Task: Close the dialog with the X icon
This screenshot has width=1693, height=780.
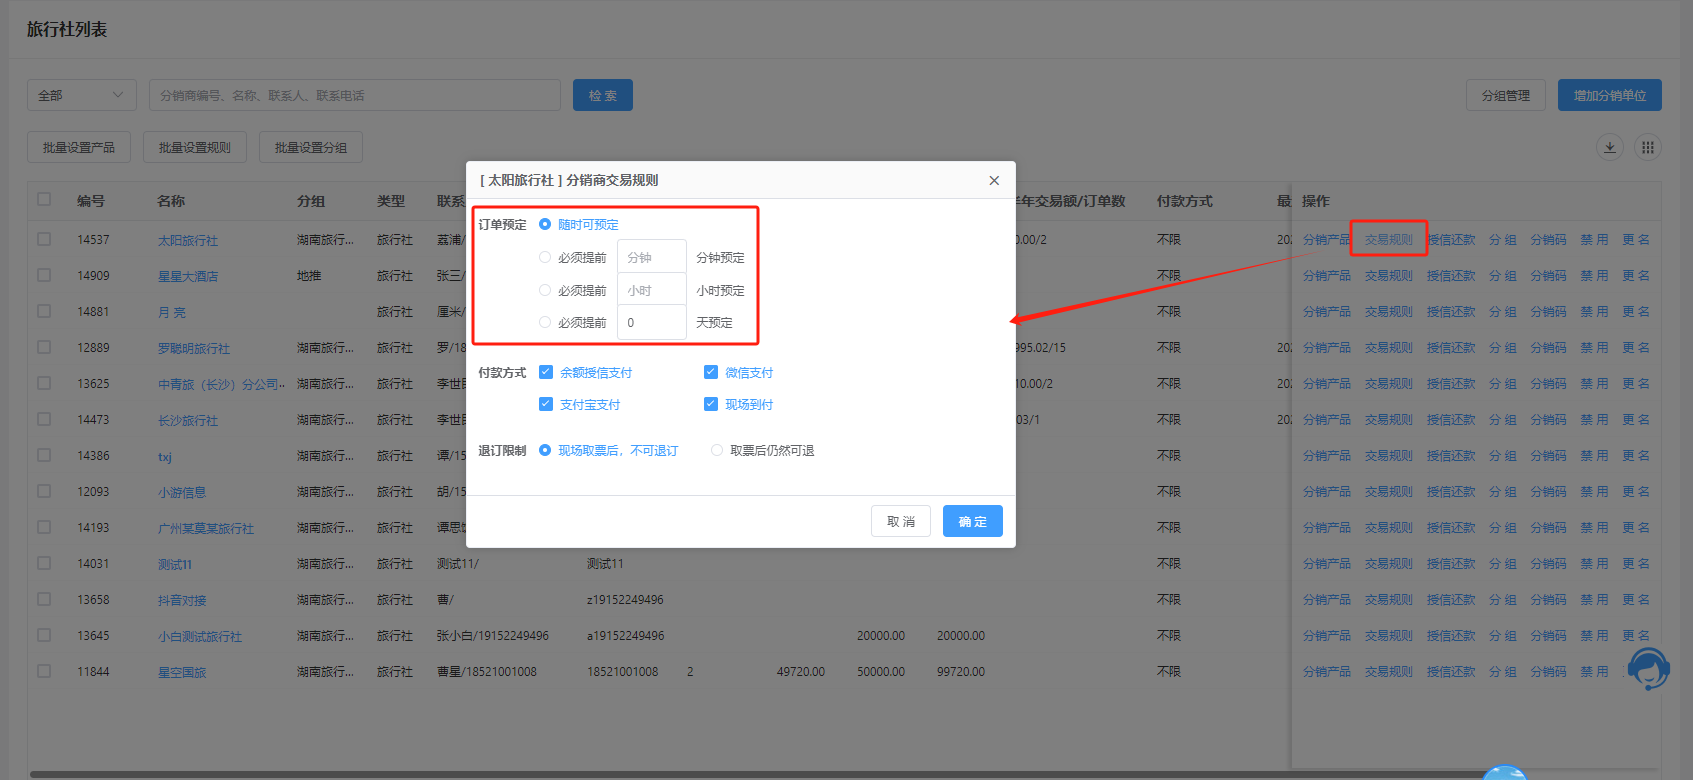Action: [x=994, y=180]
